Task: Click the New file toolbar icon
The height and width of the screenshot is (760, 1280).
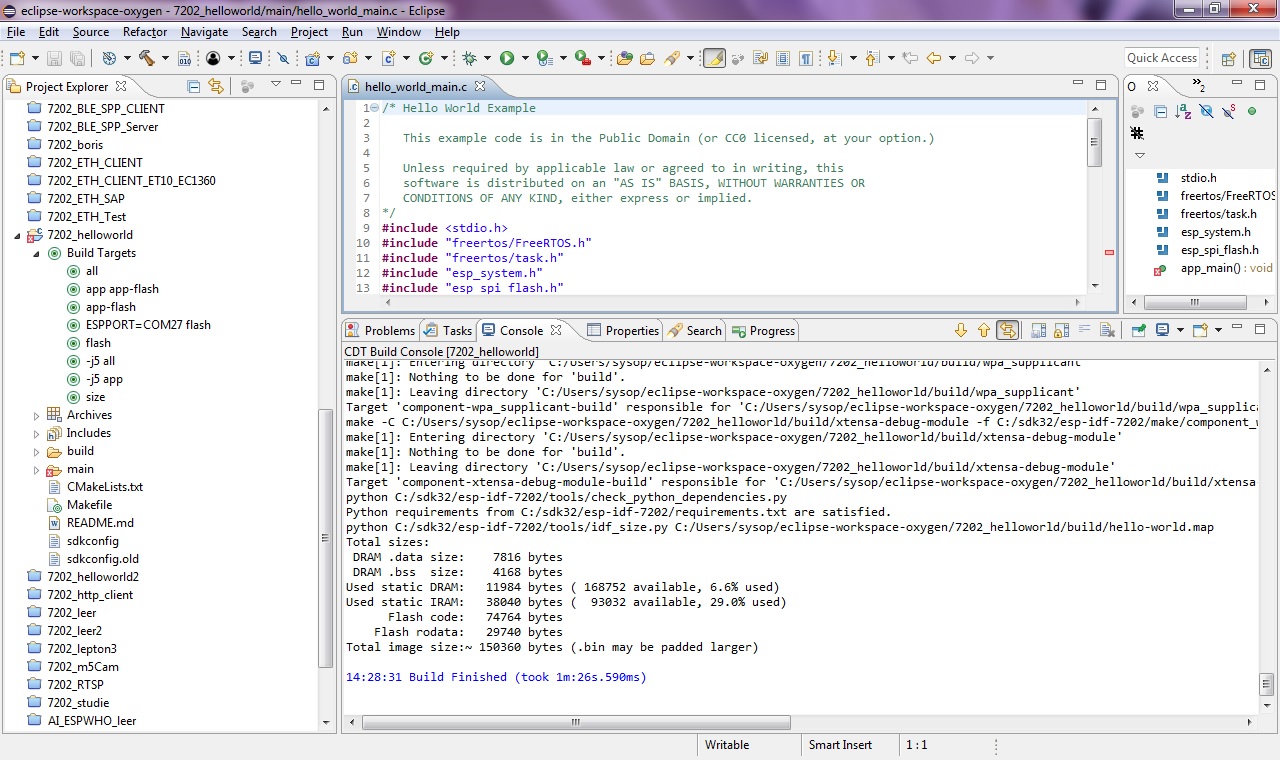Action: coord(17,58)
